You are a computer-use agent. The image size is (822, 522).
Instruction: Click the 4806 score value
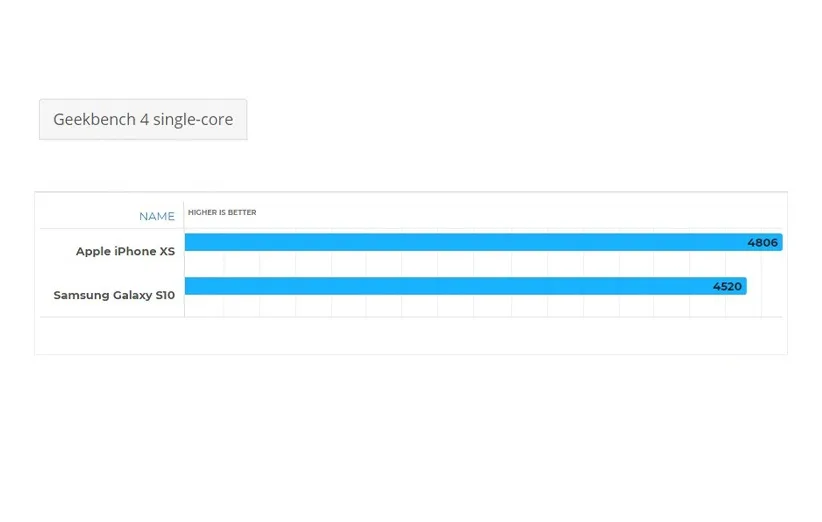coord(762,243)
